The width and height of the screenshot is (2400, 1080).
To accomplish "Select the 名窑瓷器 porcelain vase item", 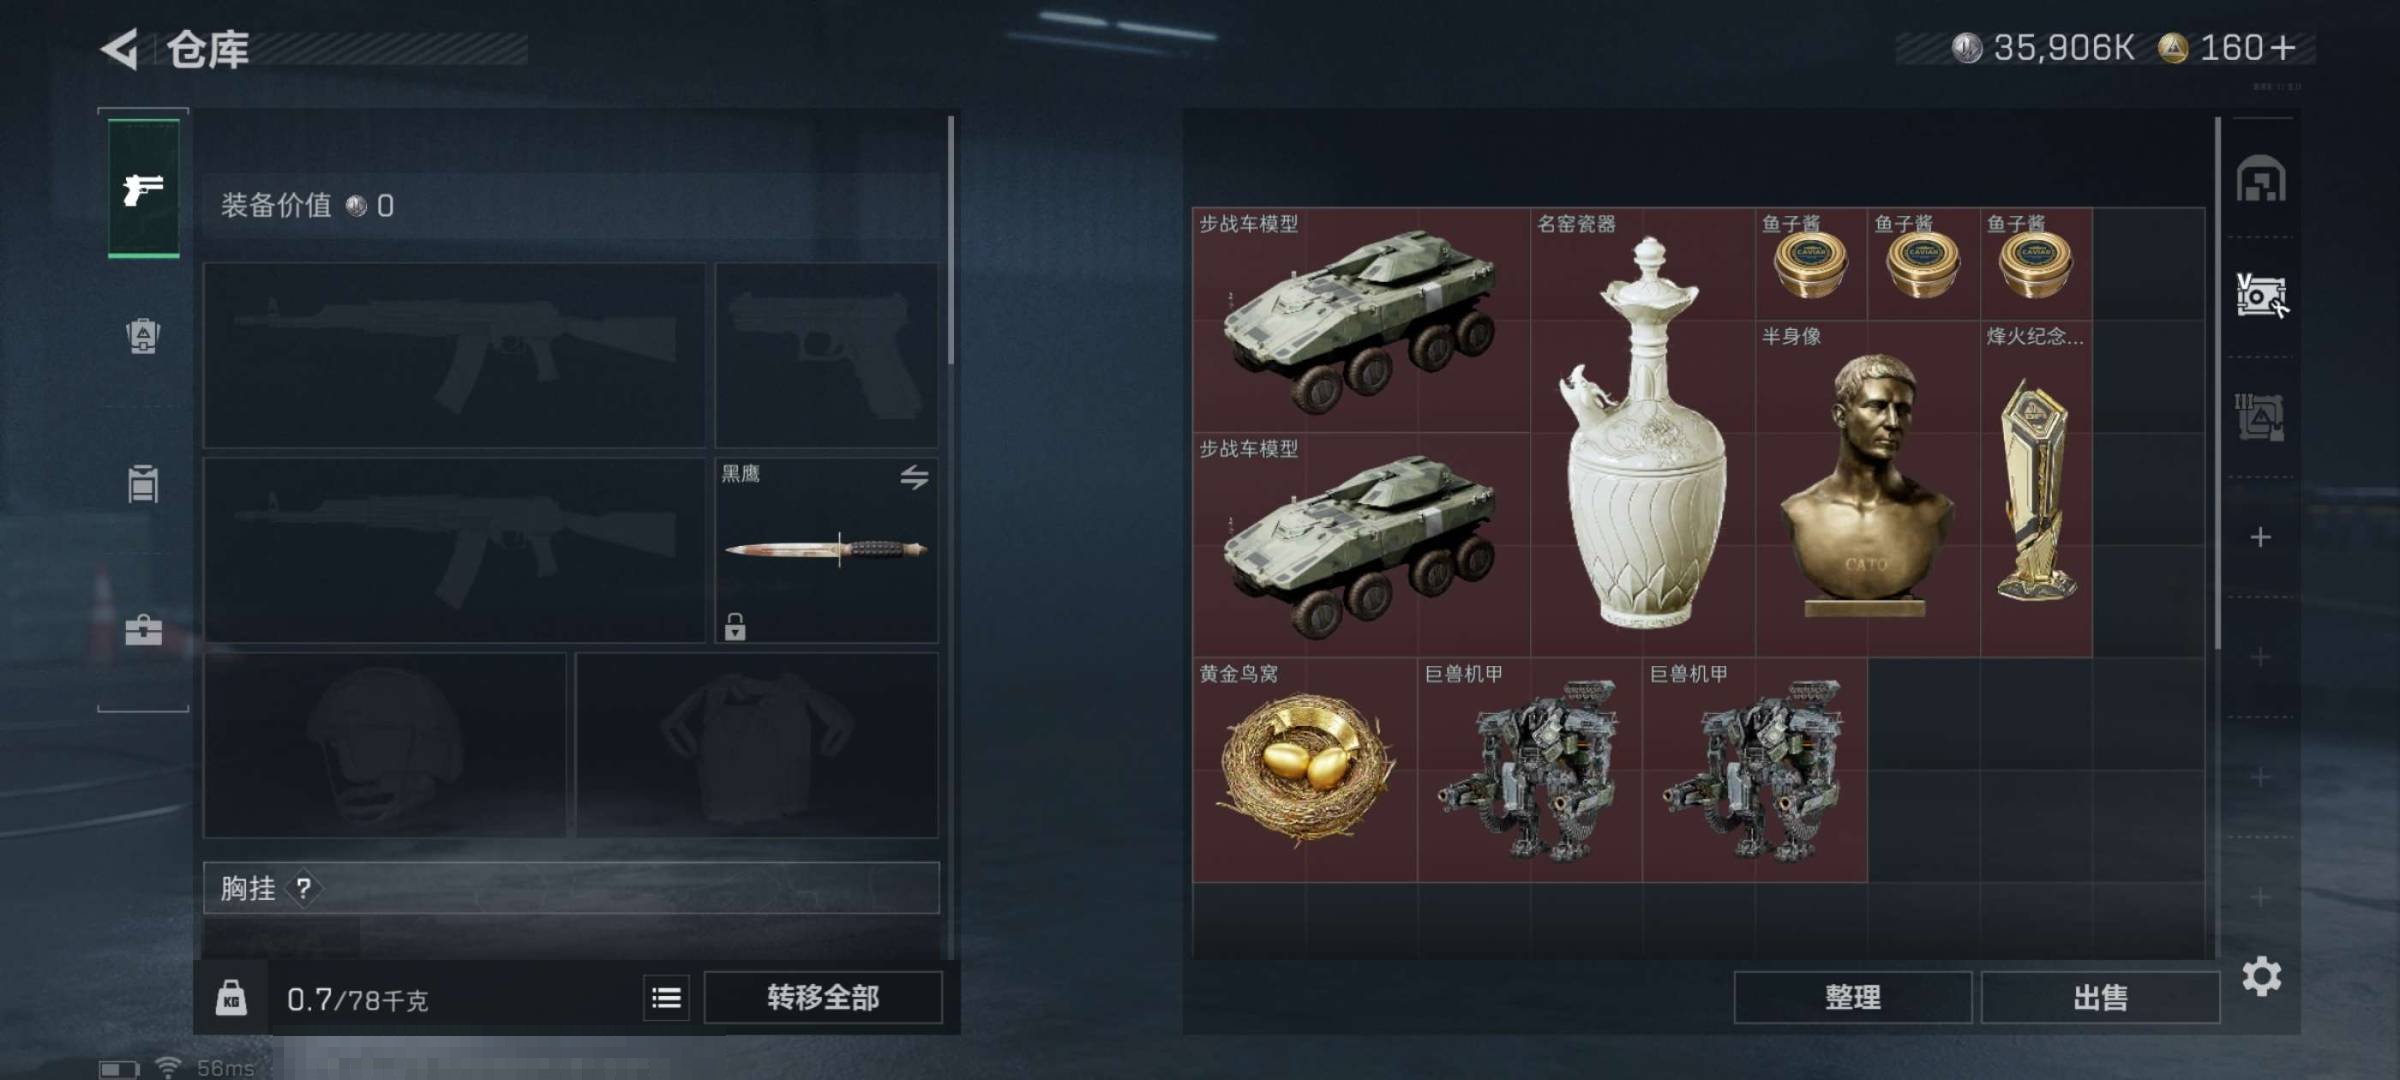I will pyautogui.click(x=1642, y=432).
